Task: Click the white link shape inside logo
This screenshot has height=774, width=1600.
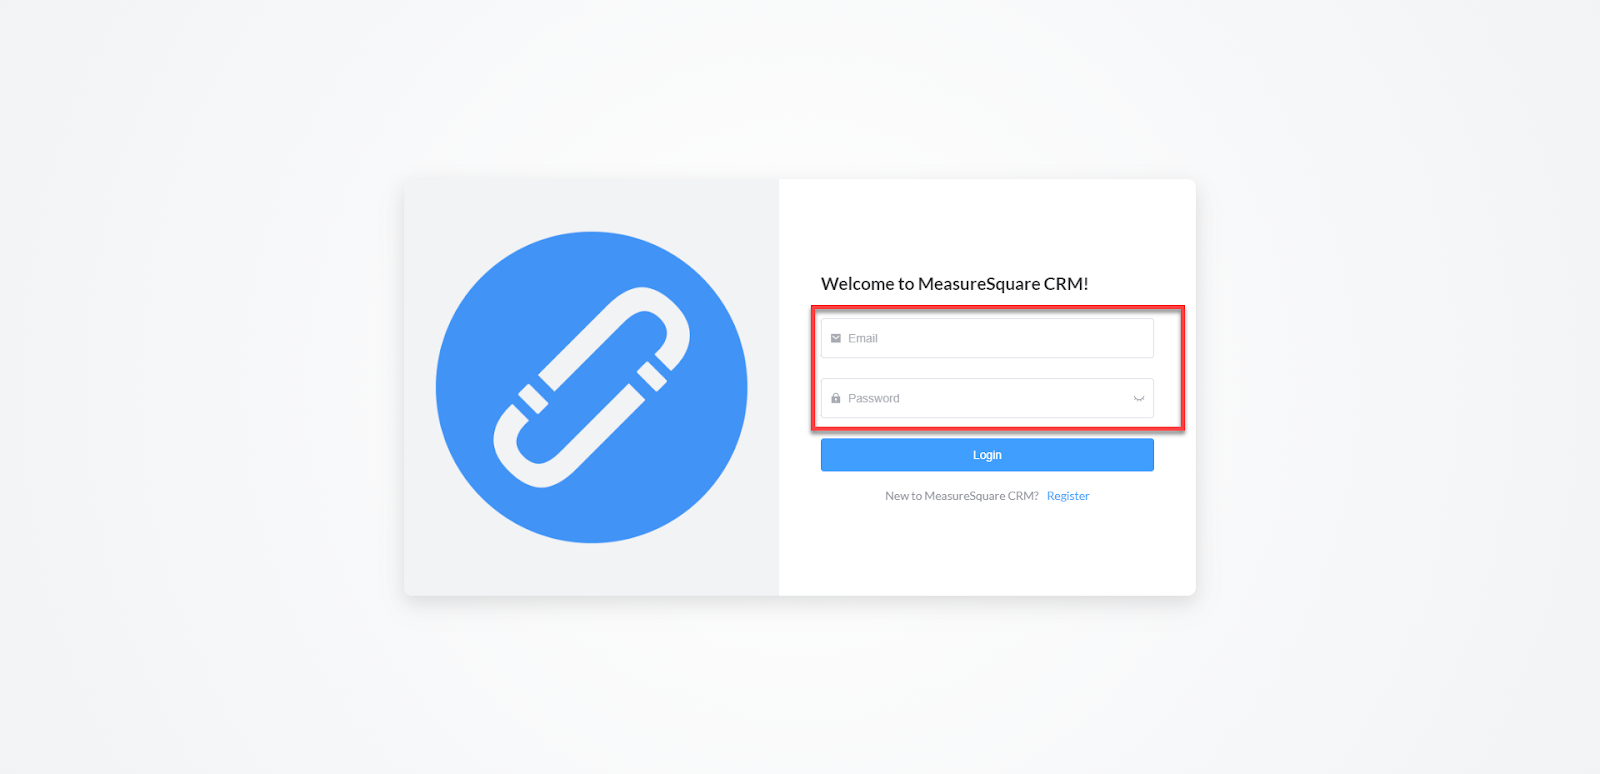Action: click(x=591, y=388)
